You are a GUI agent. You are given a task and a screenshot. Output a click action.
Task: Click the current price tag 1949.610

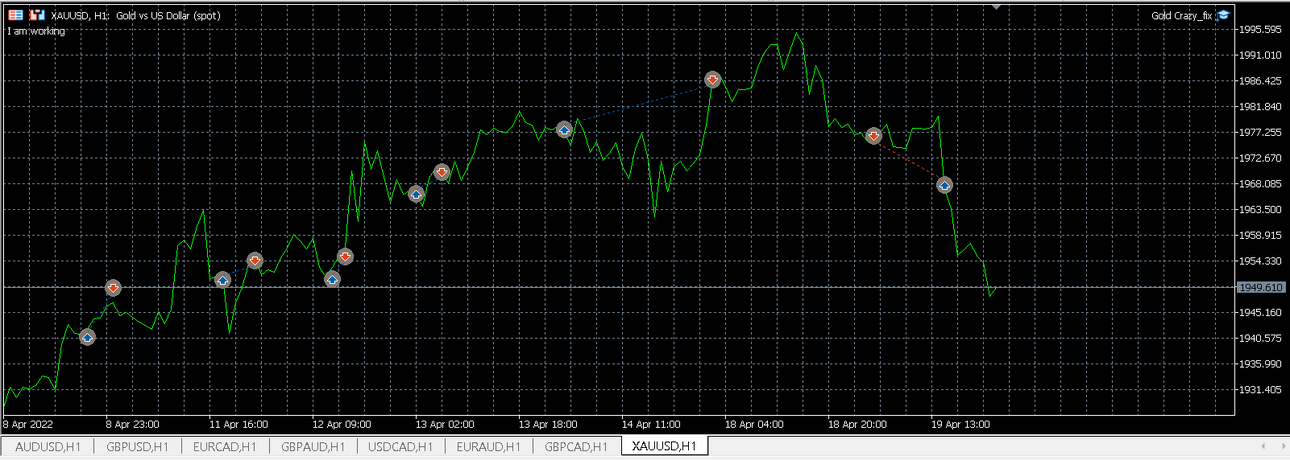[x=1260, y=288]
